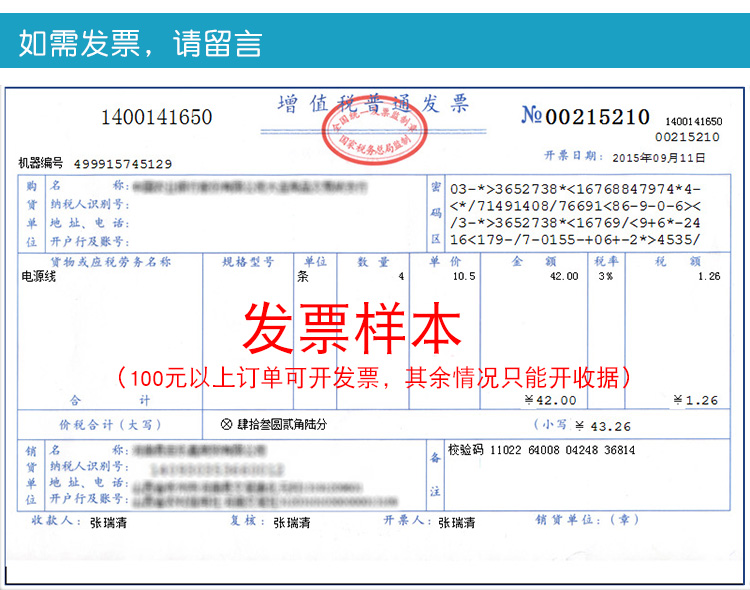Click the column header 金额
Viewport: 750px width, 590px height.
[534, 262]
